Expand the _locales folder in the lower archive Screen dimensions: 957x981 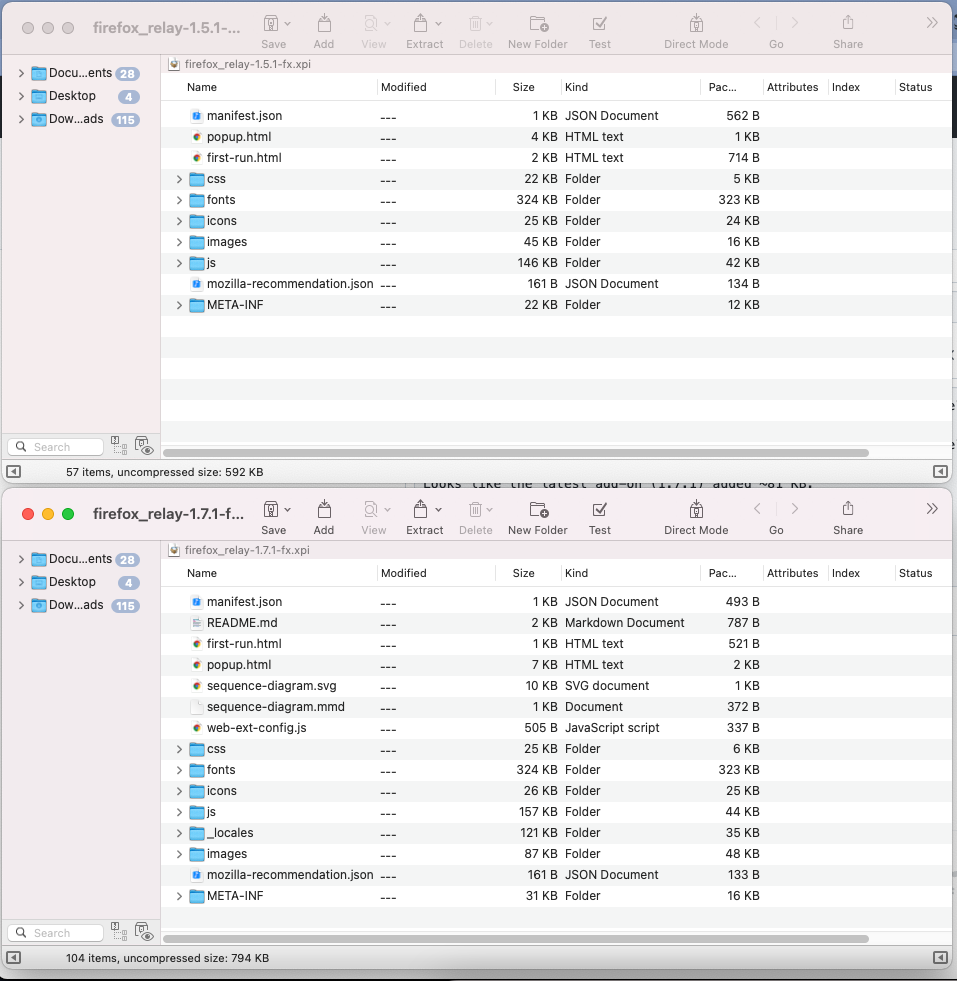pos(179,832)
